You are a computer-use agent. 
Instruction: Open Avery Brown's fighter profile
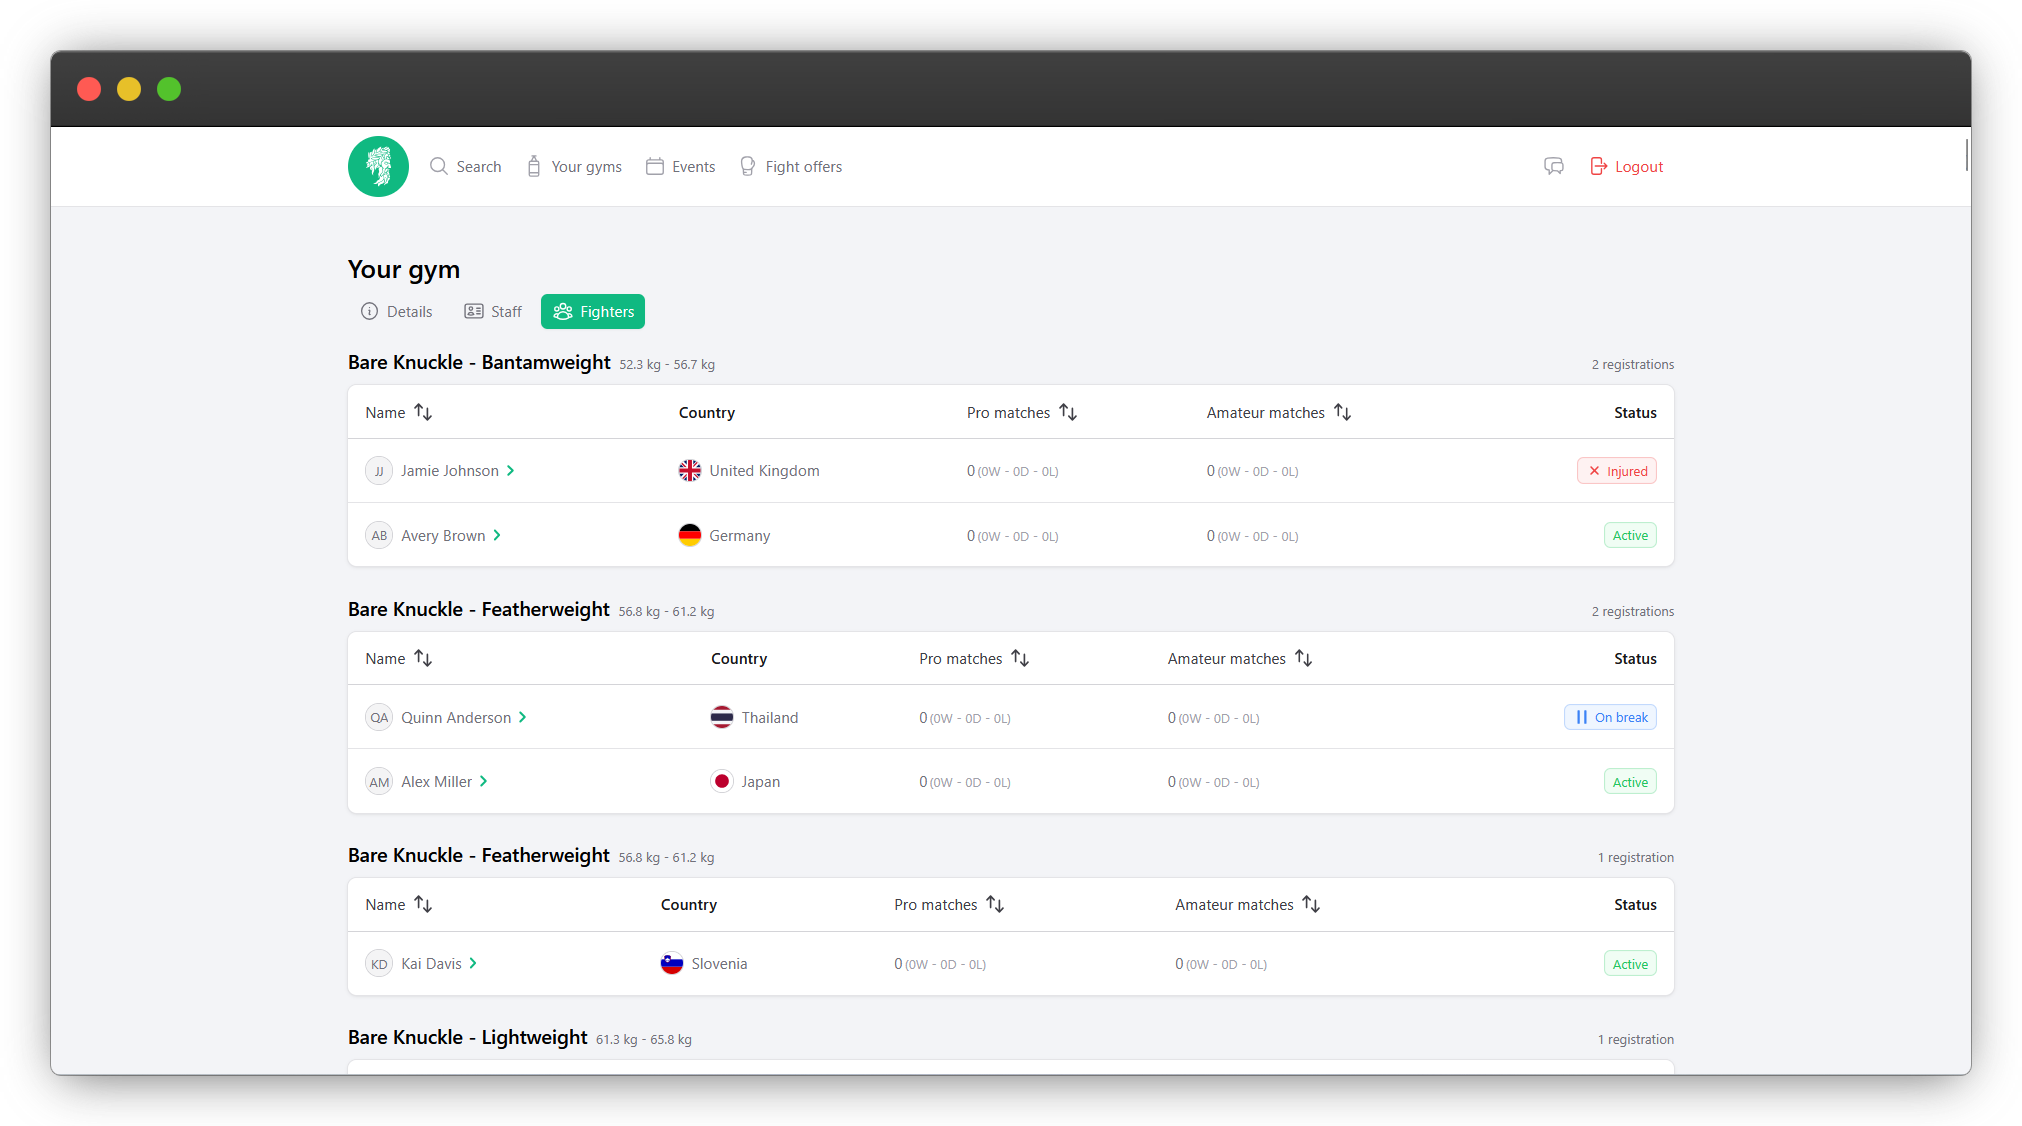point(451,535)
